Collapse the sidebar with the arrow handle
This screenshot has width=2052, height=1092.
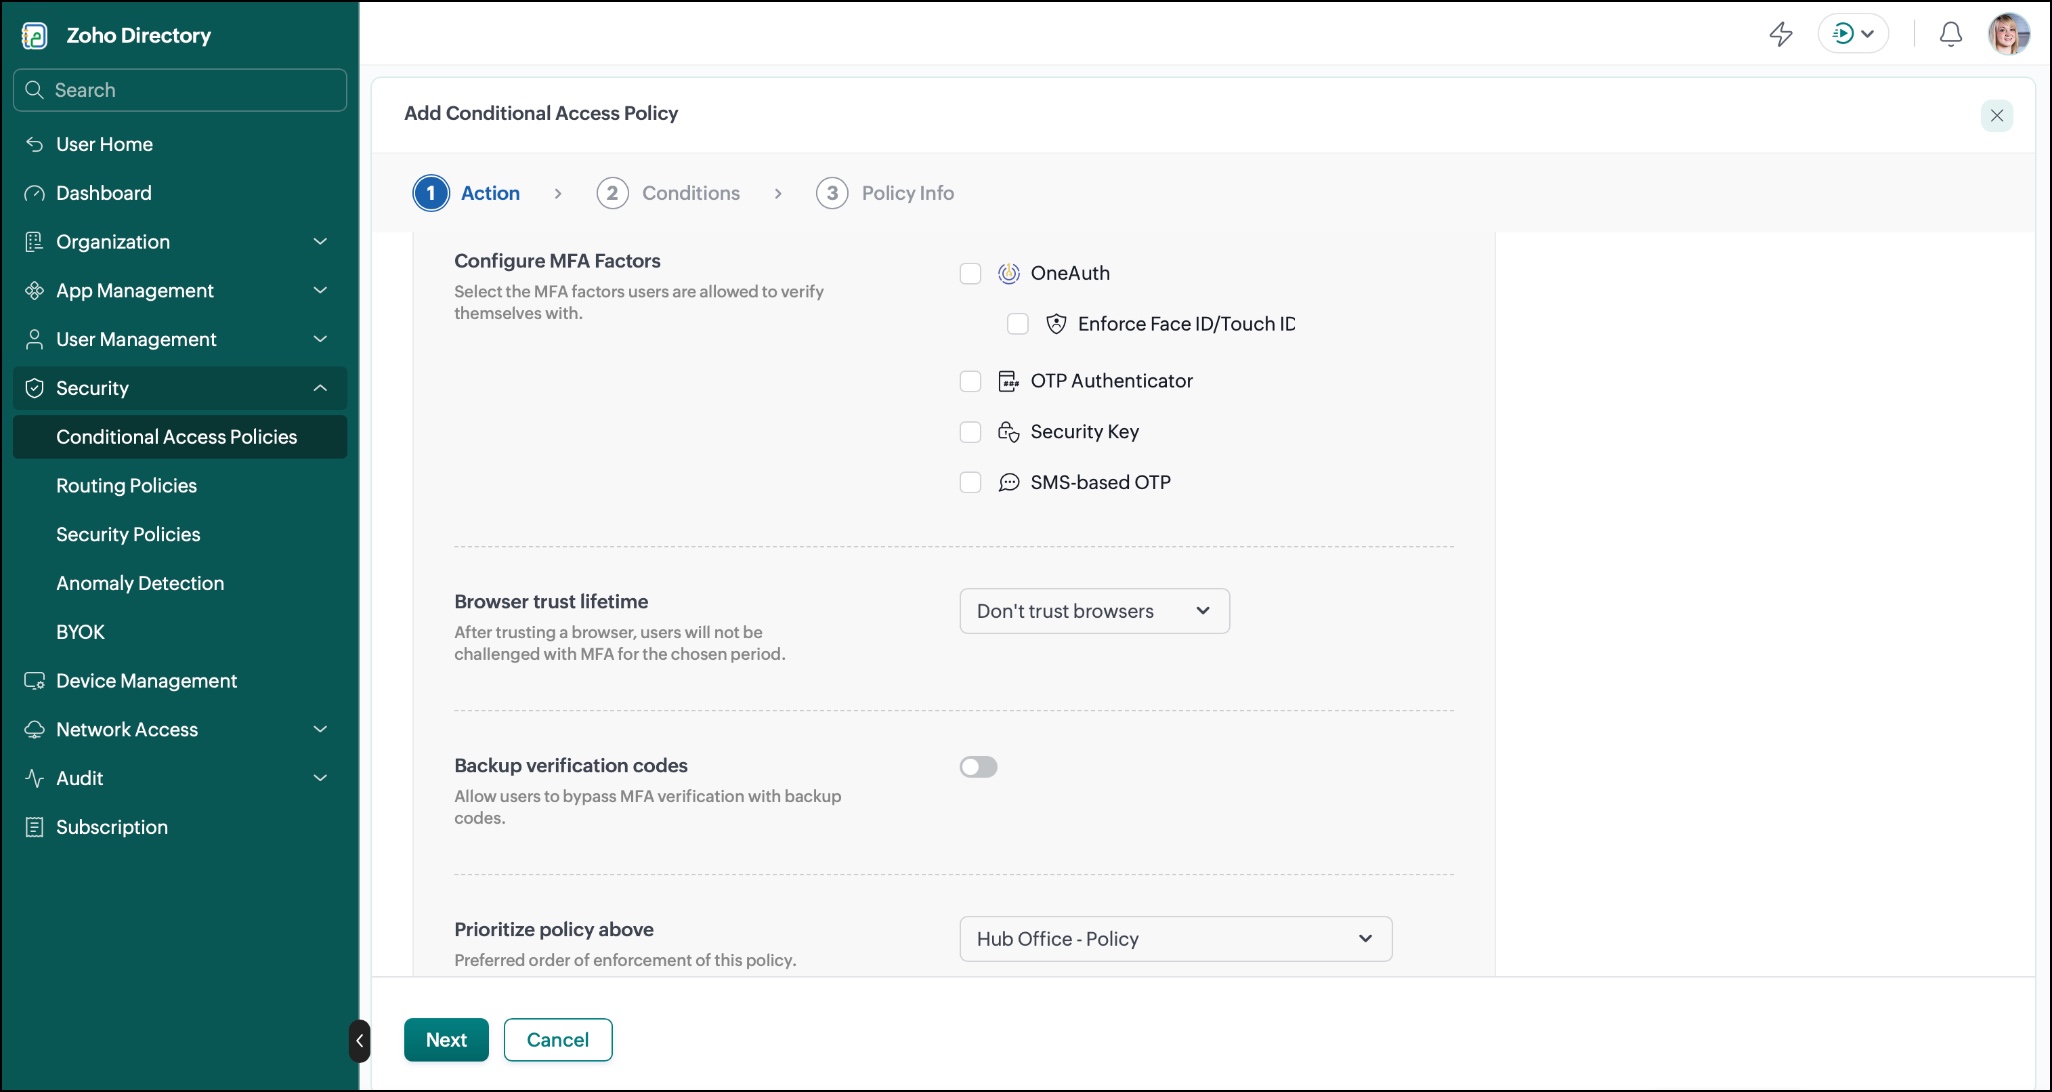[360, 1041]
